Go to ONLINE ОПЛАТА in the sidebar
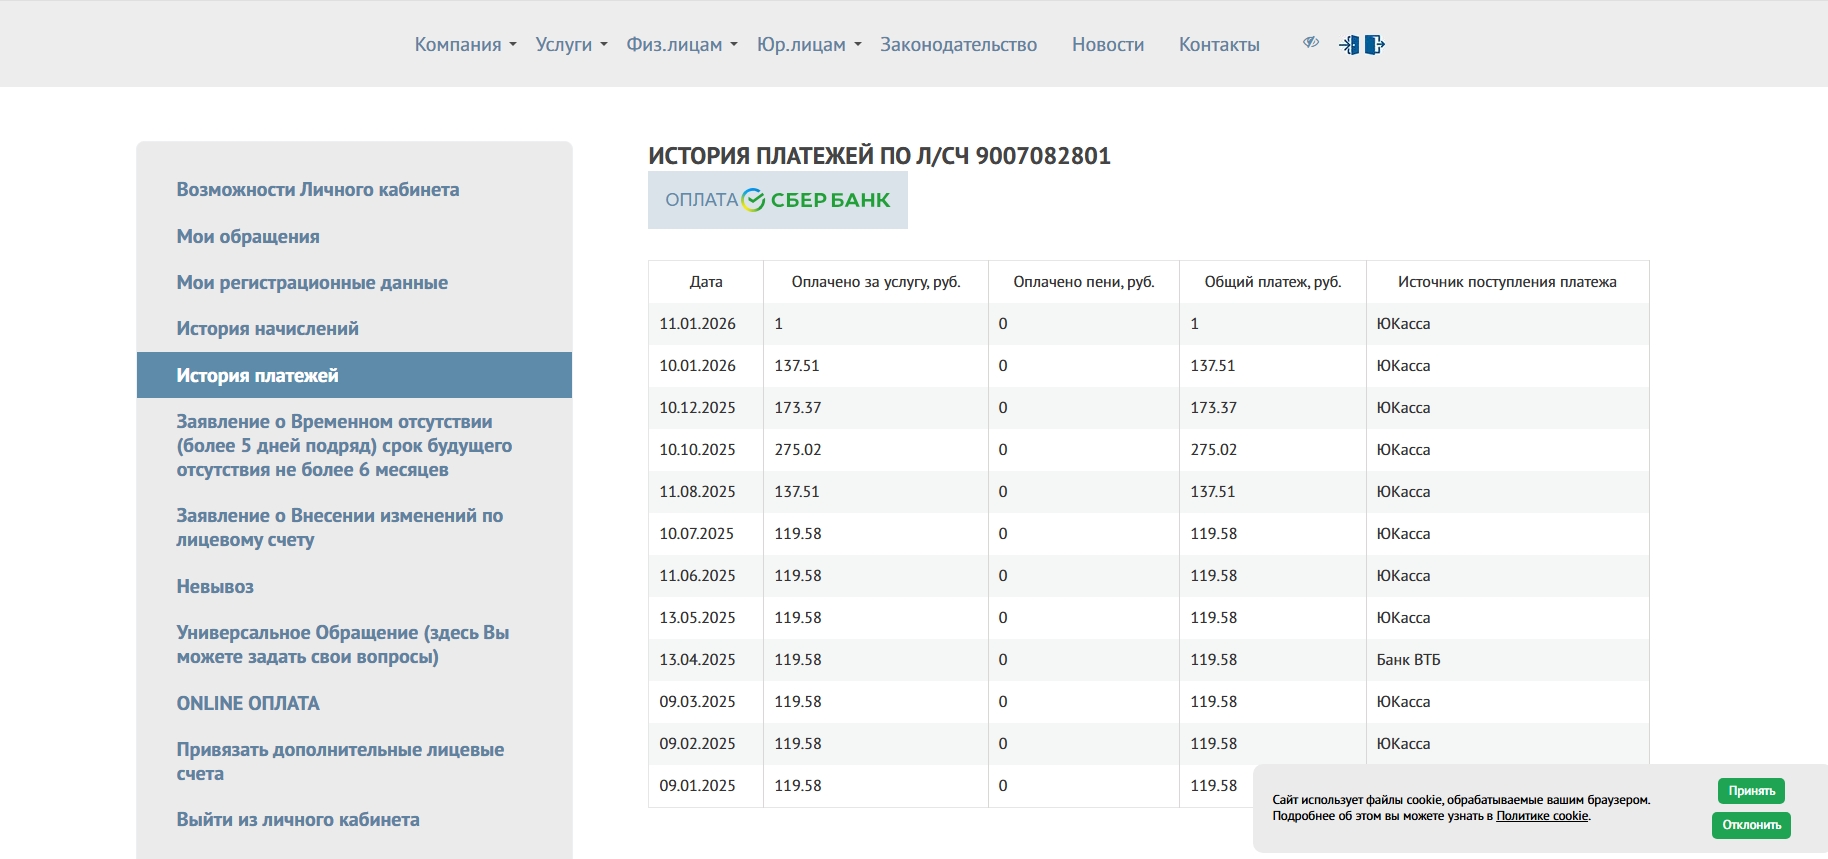The image size is (1828, 859). point(248,704)
